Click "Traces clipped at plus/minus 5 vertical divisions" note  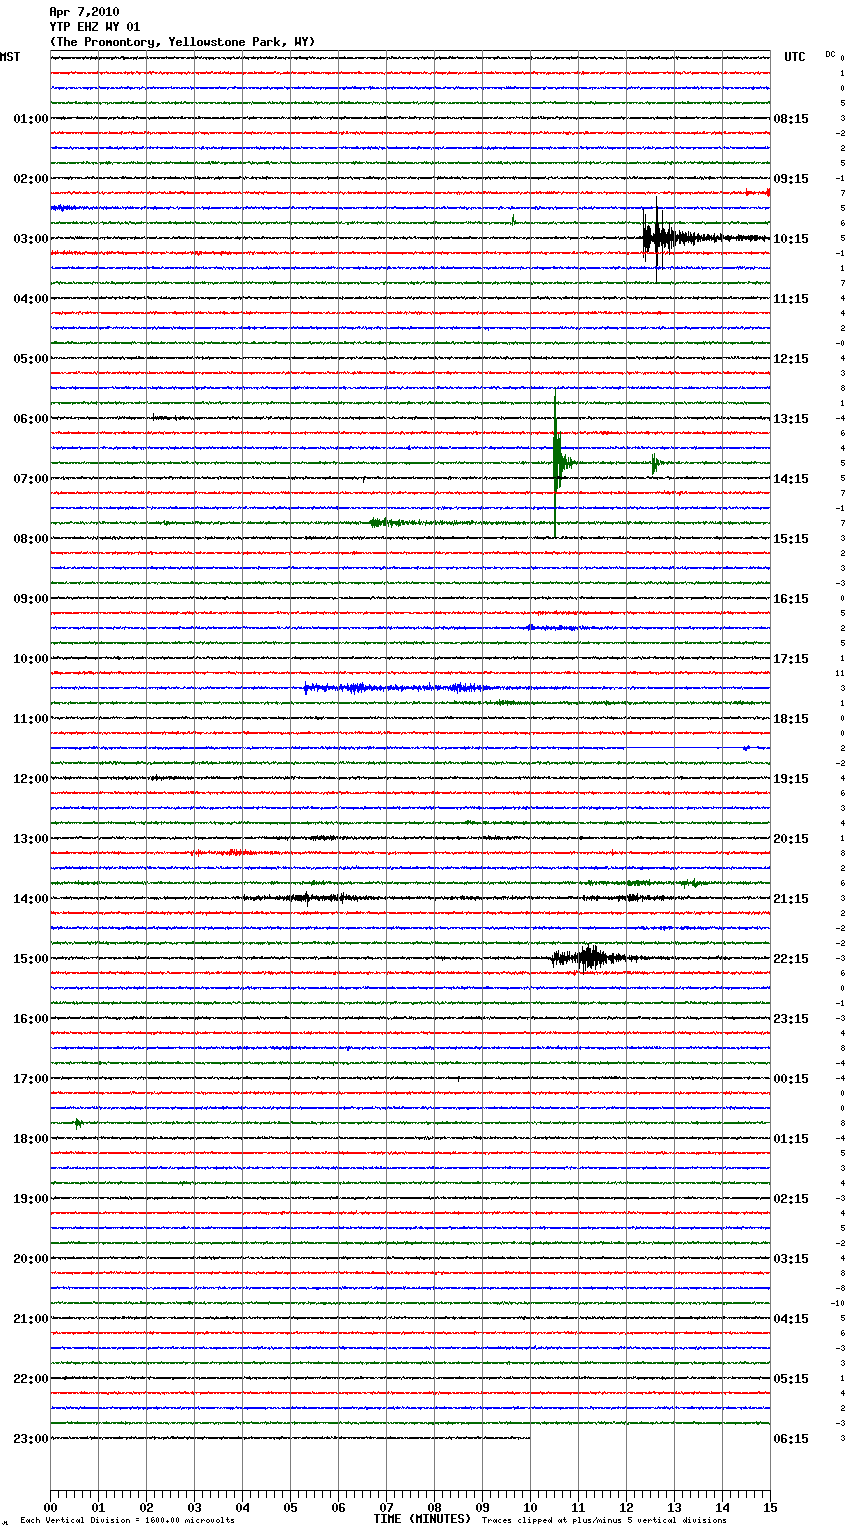(x=604, y=1521)
